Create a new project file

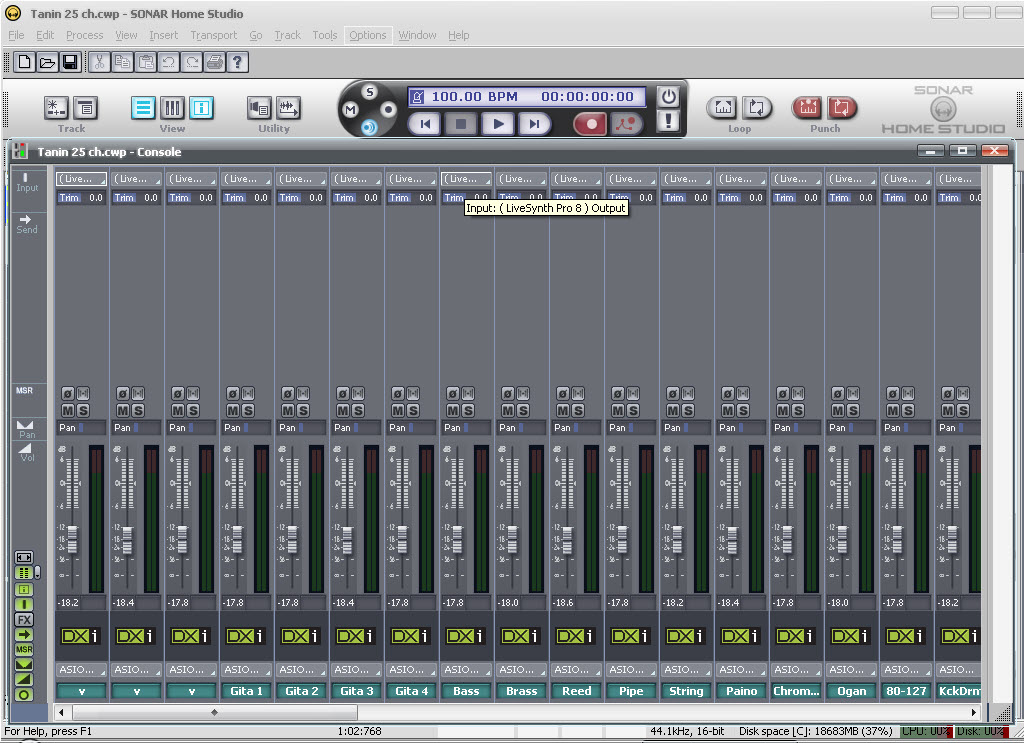tap(25, 62)
